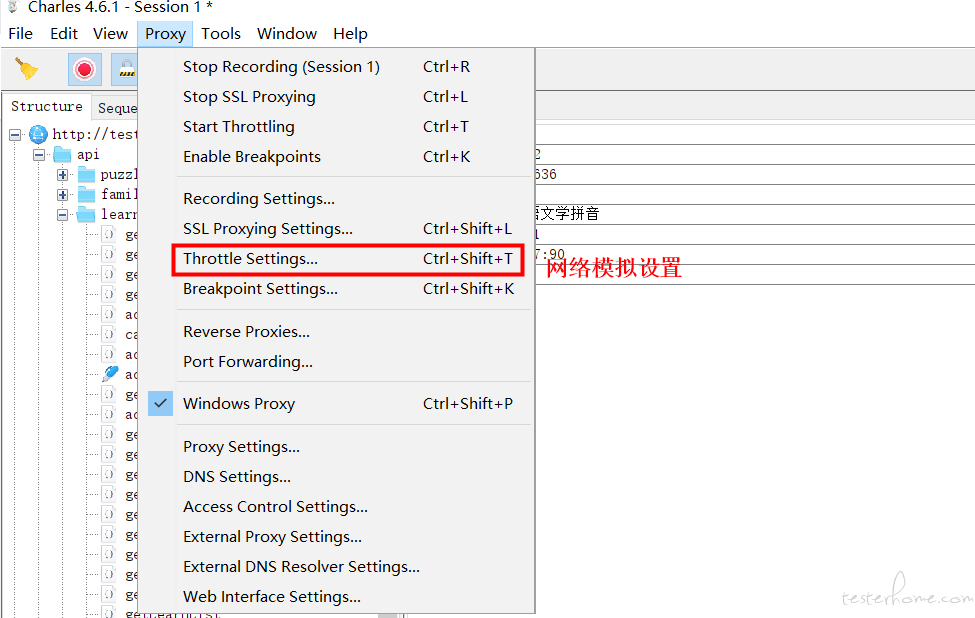Open External Proxy Settings...

pyautogui.click(x=336, y=537)
